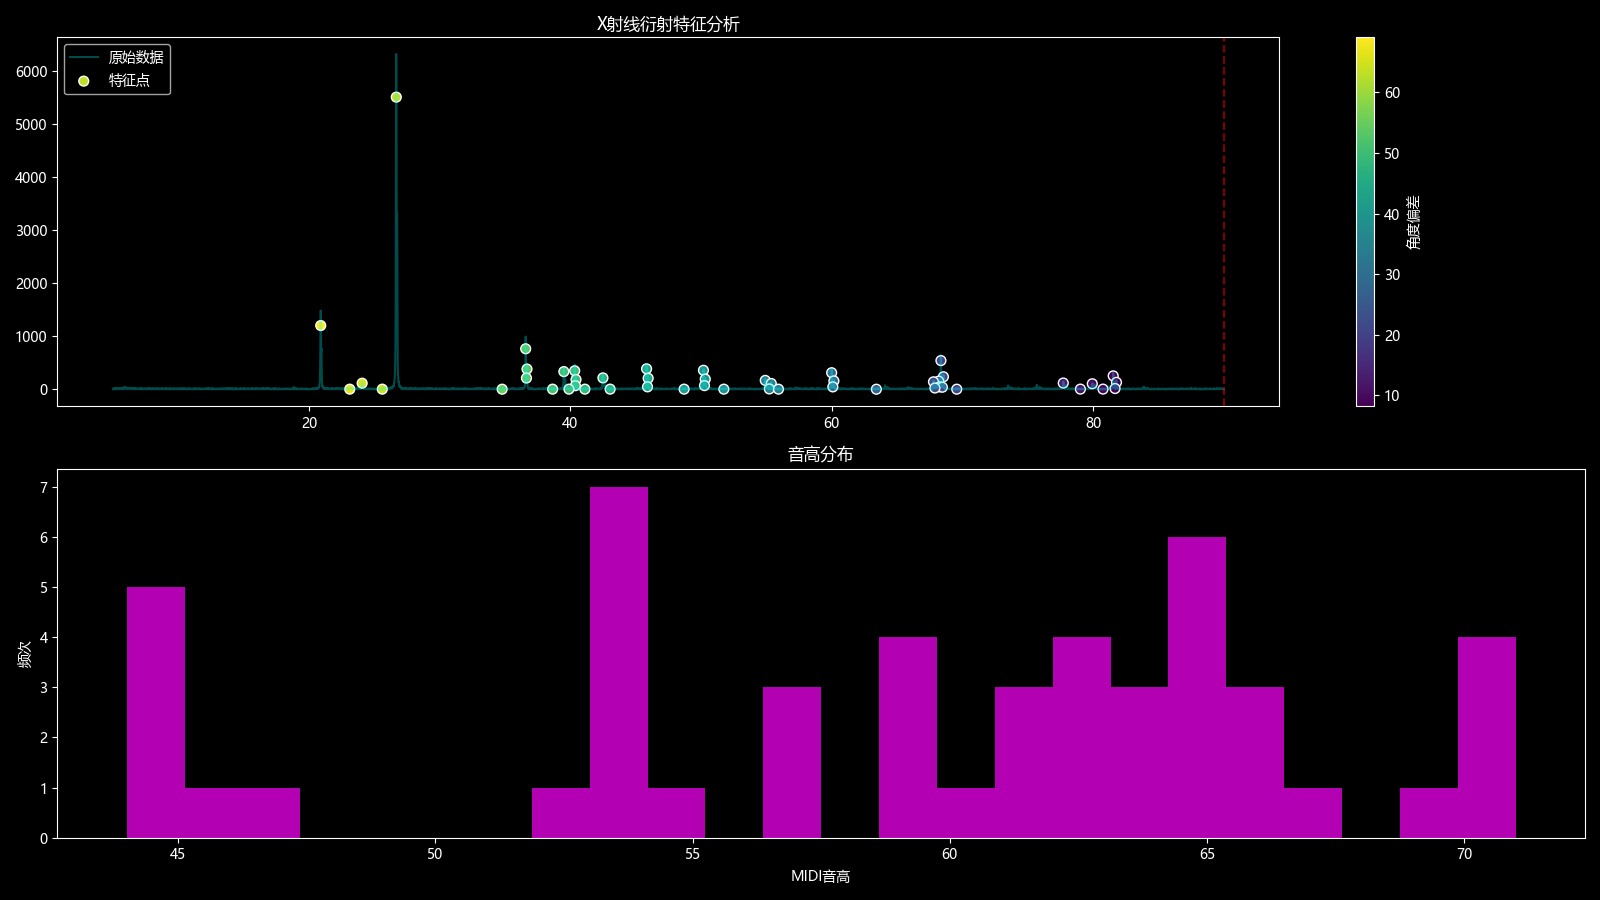Click the leftmost histogram bar with count 5
This screenshot has width=1600, height=900.
[x=156, y=712]
